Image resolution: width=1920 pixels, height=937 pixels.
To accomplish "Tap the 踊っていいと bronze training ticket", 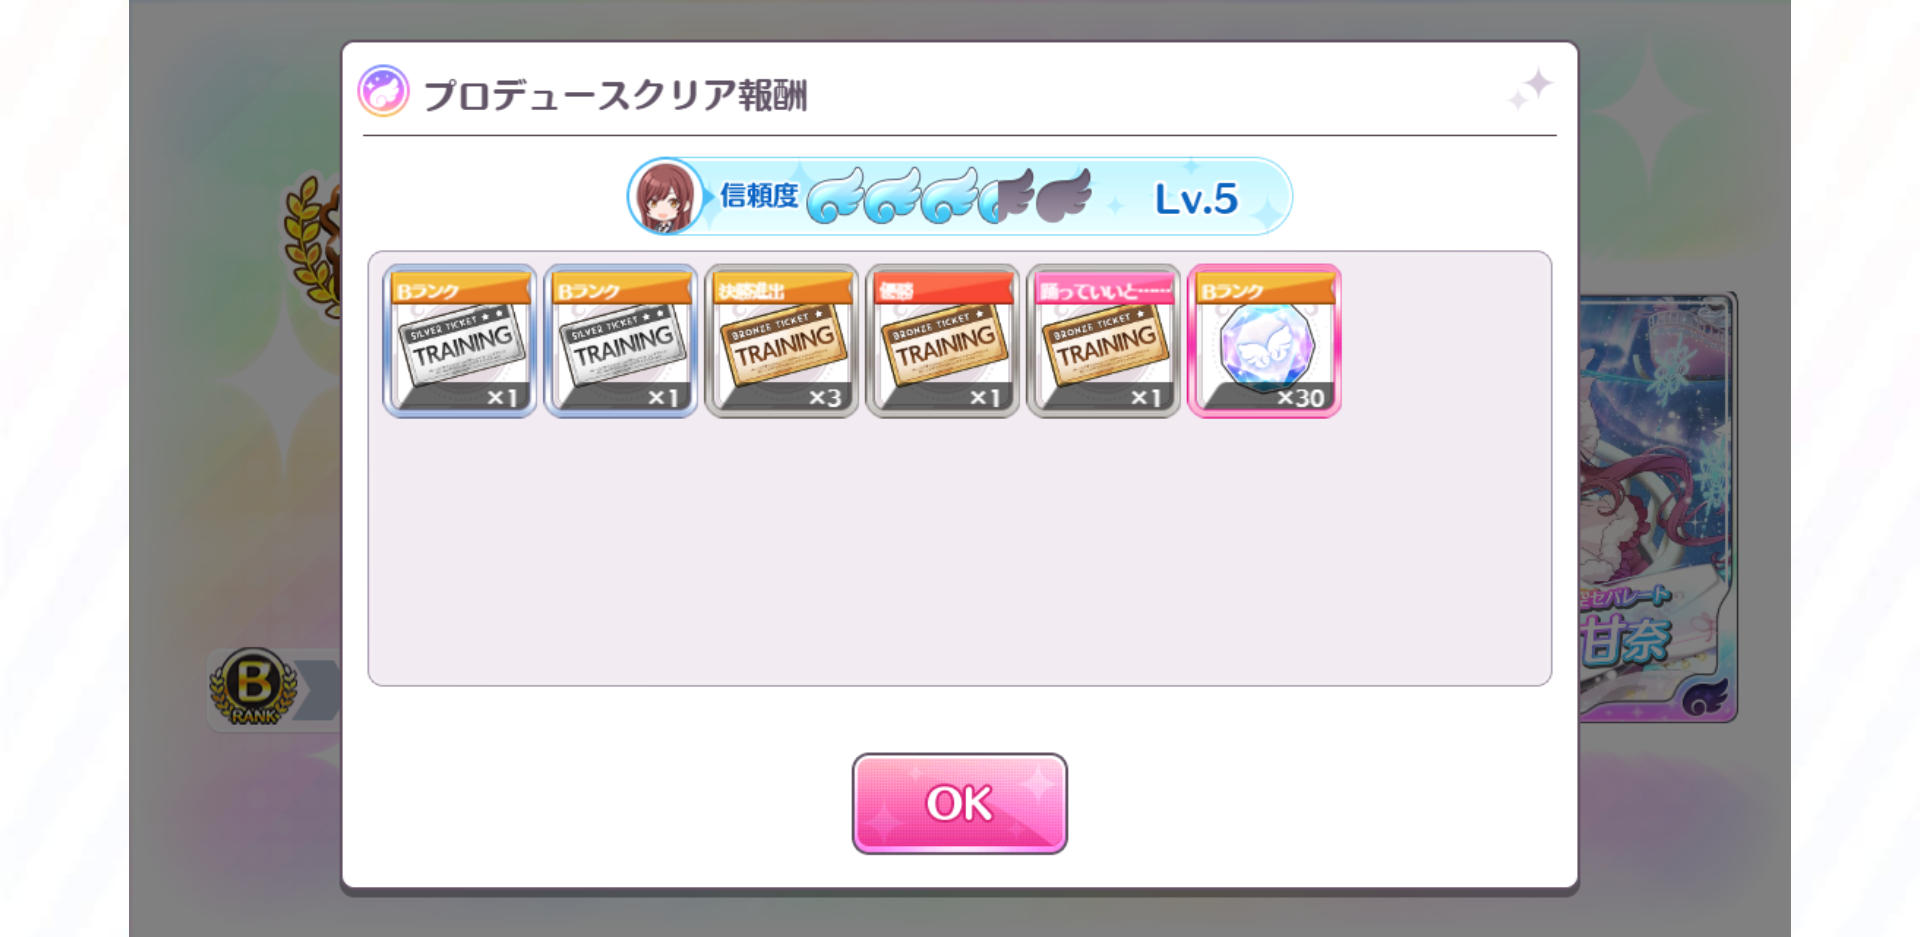I will [x=1104, y=341].
